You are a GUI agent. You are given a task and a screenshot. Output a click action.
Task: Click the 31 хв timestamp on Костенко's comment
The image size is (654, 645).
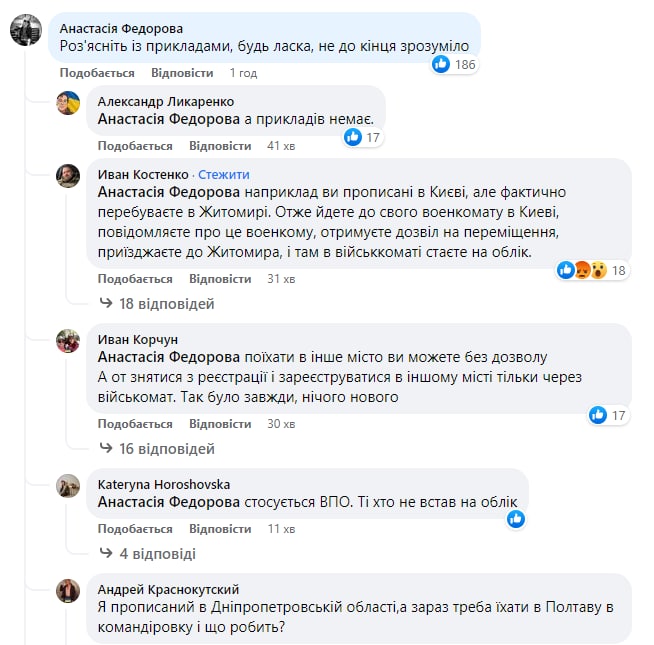(x=281, y=278)
